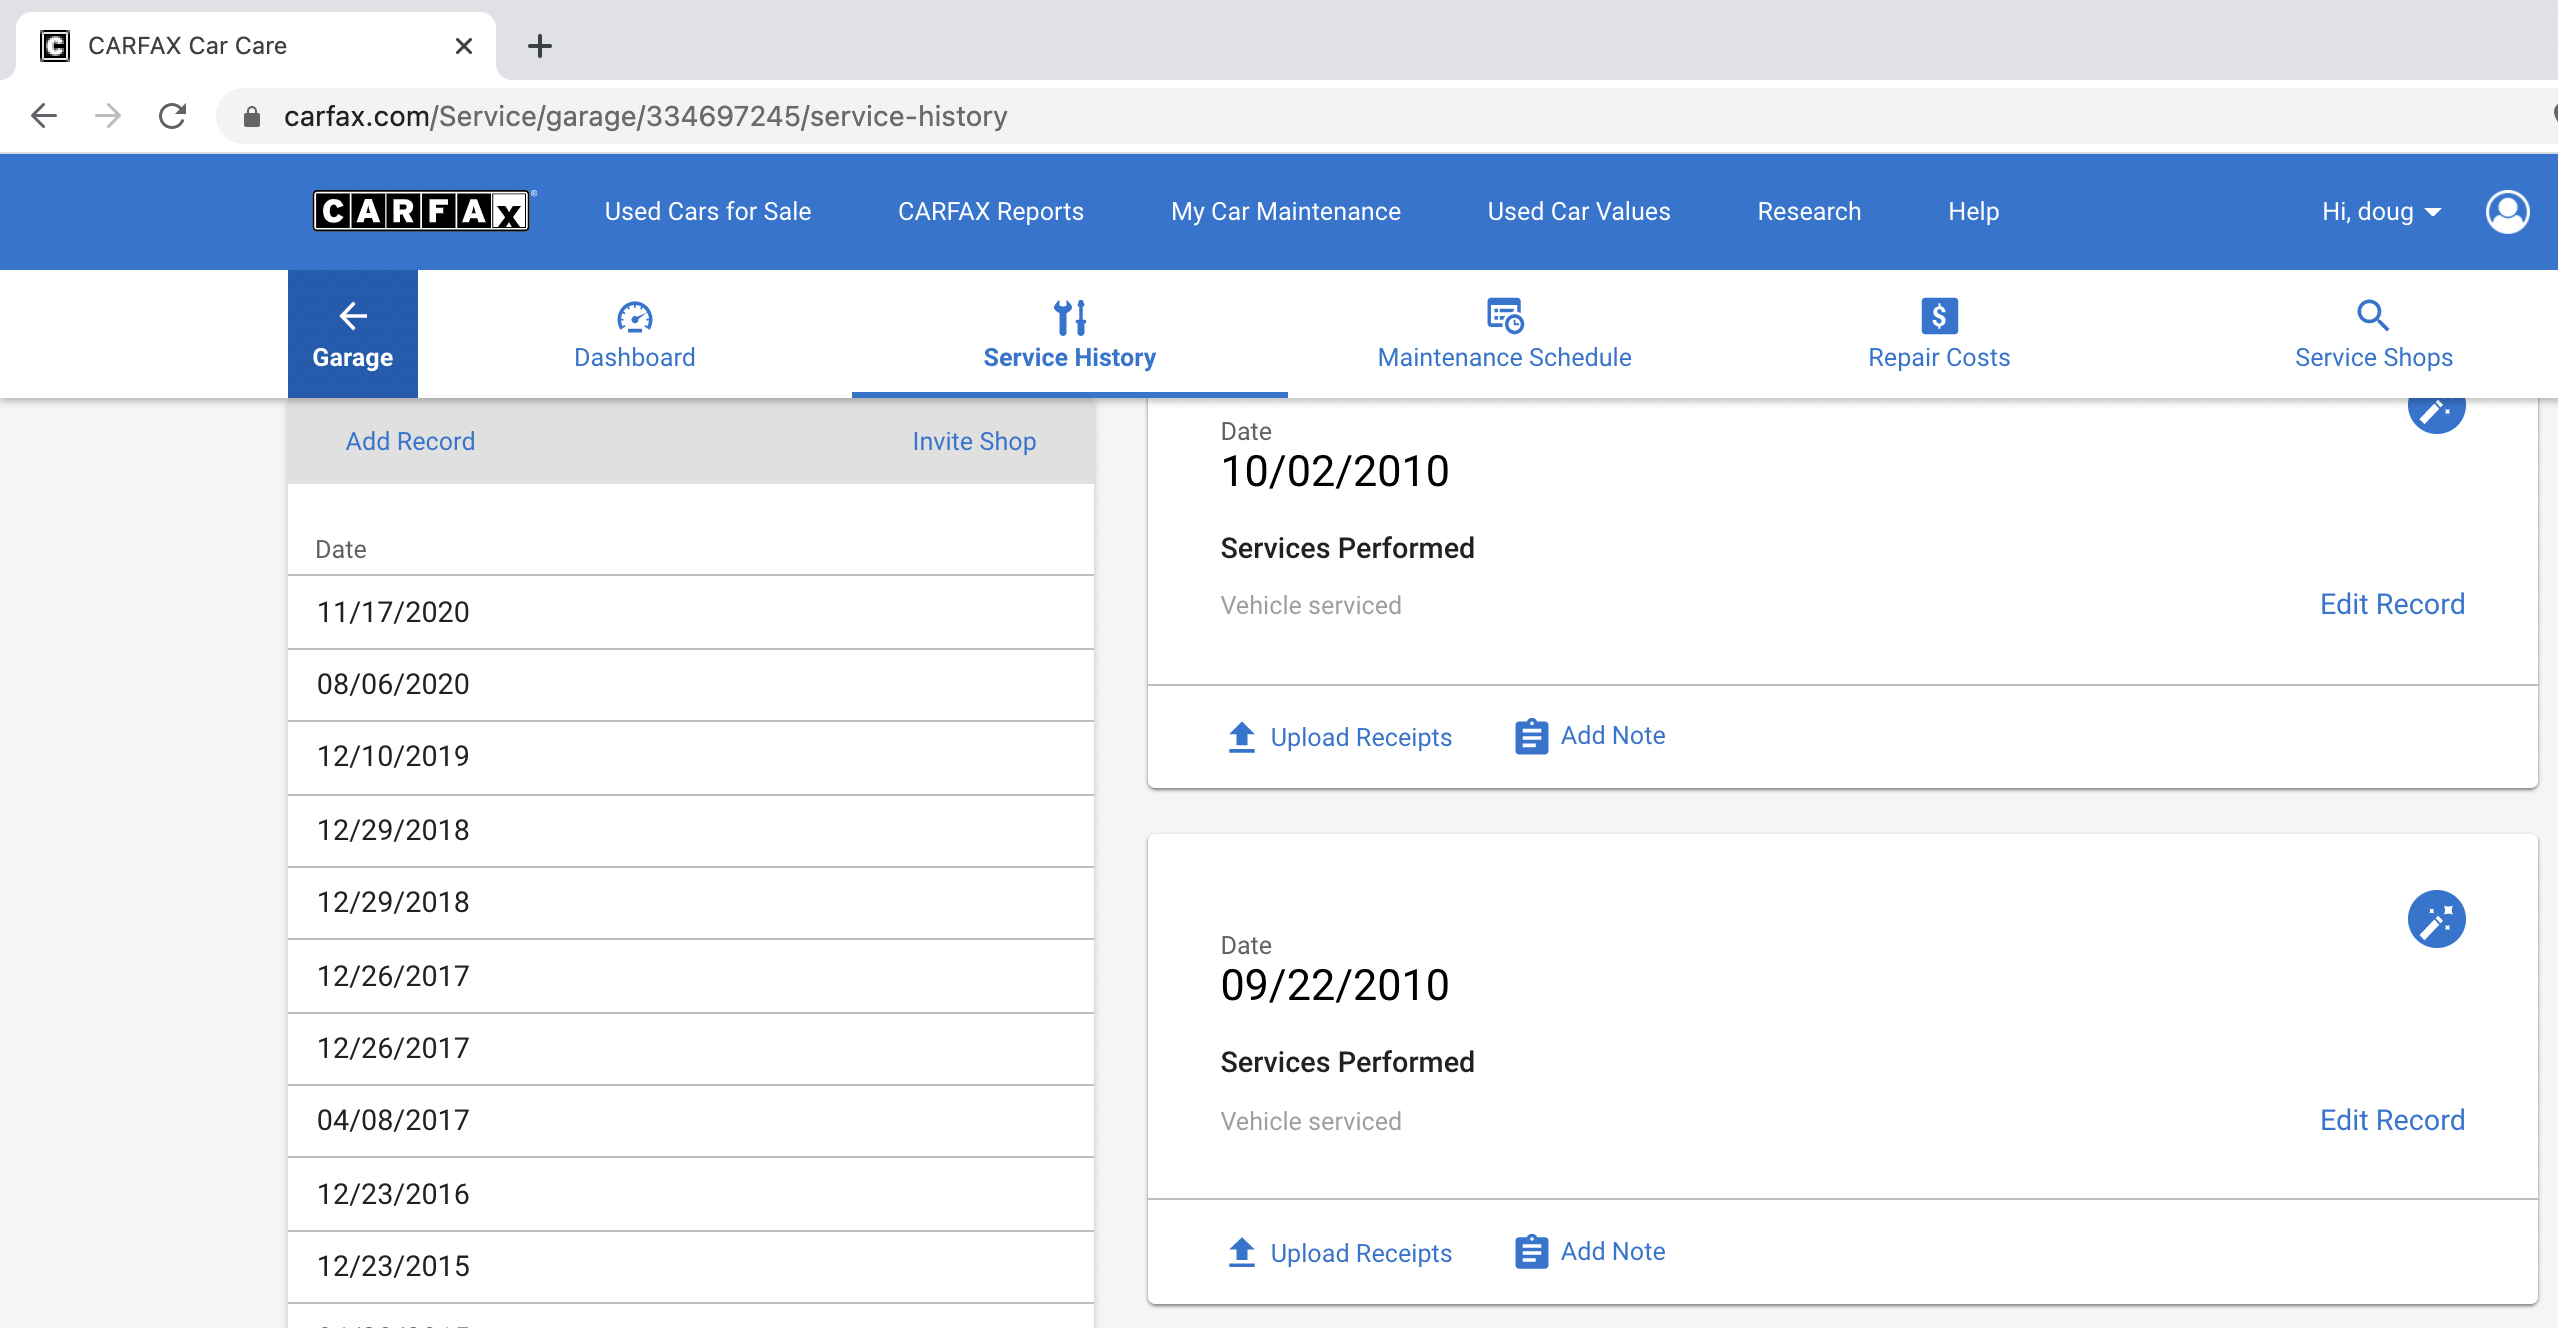Click clipboard note icon in 10/02/2010 record
Screen dimensions: 2558x1328
click(x=1531, y=737)
